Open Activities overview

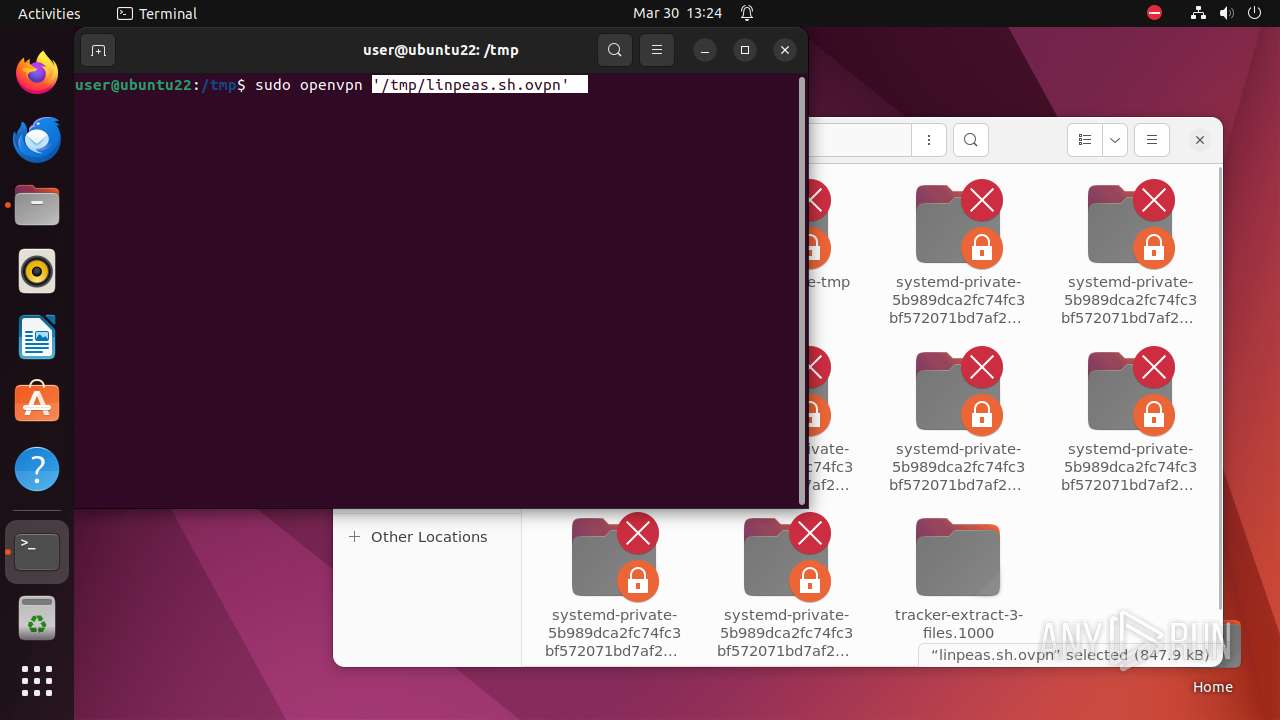(x=49, y=13)
